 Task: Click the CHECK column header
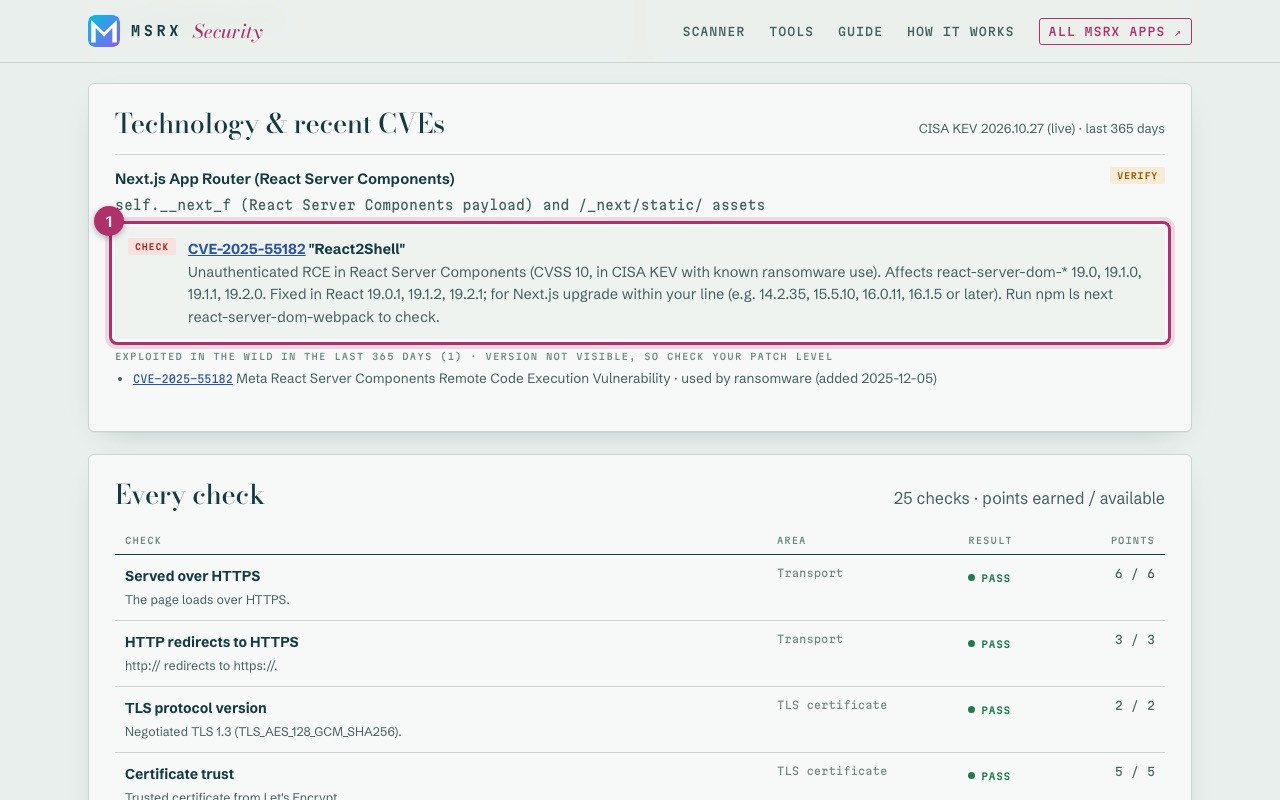pos(143,541)
